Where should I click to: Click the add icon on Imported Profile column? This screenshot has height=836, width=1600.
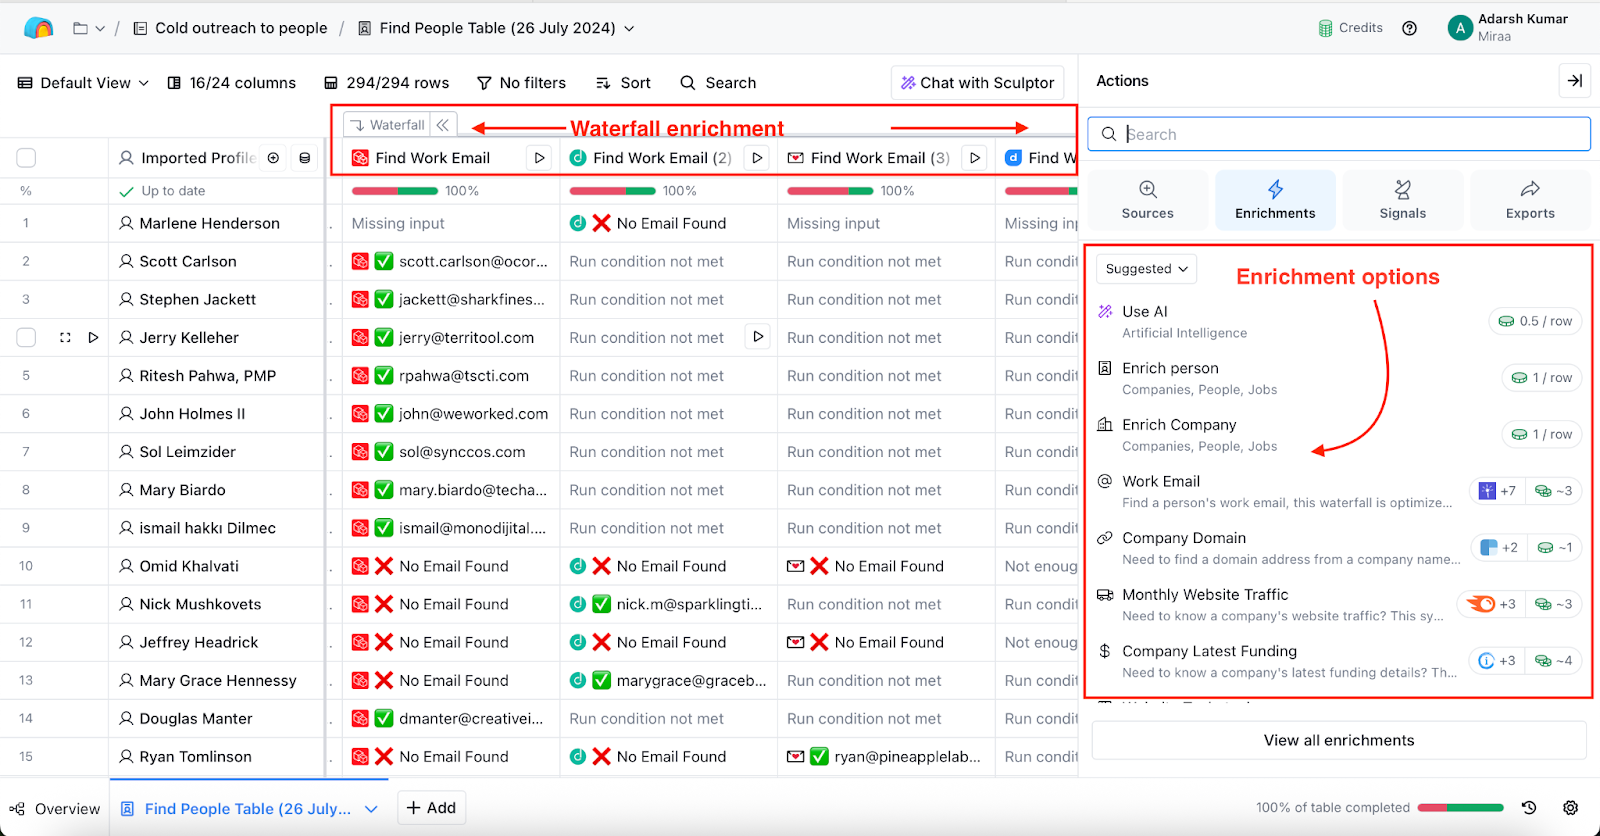click(273, 158)
